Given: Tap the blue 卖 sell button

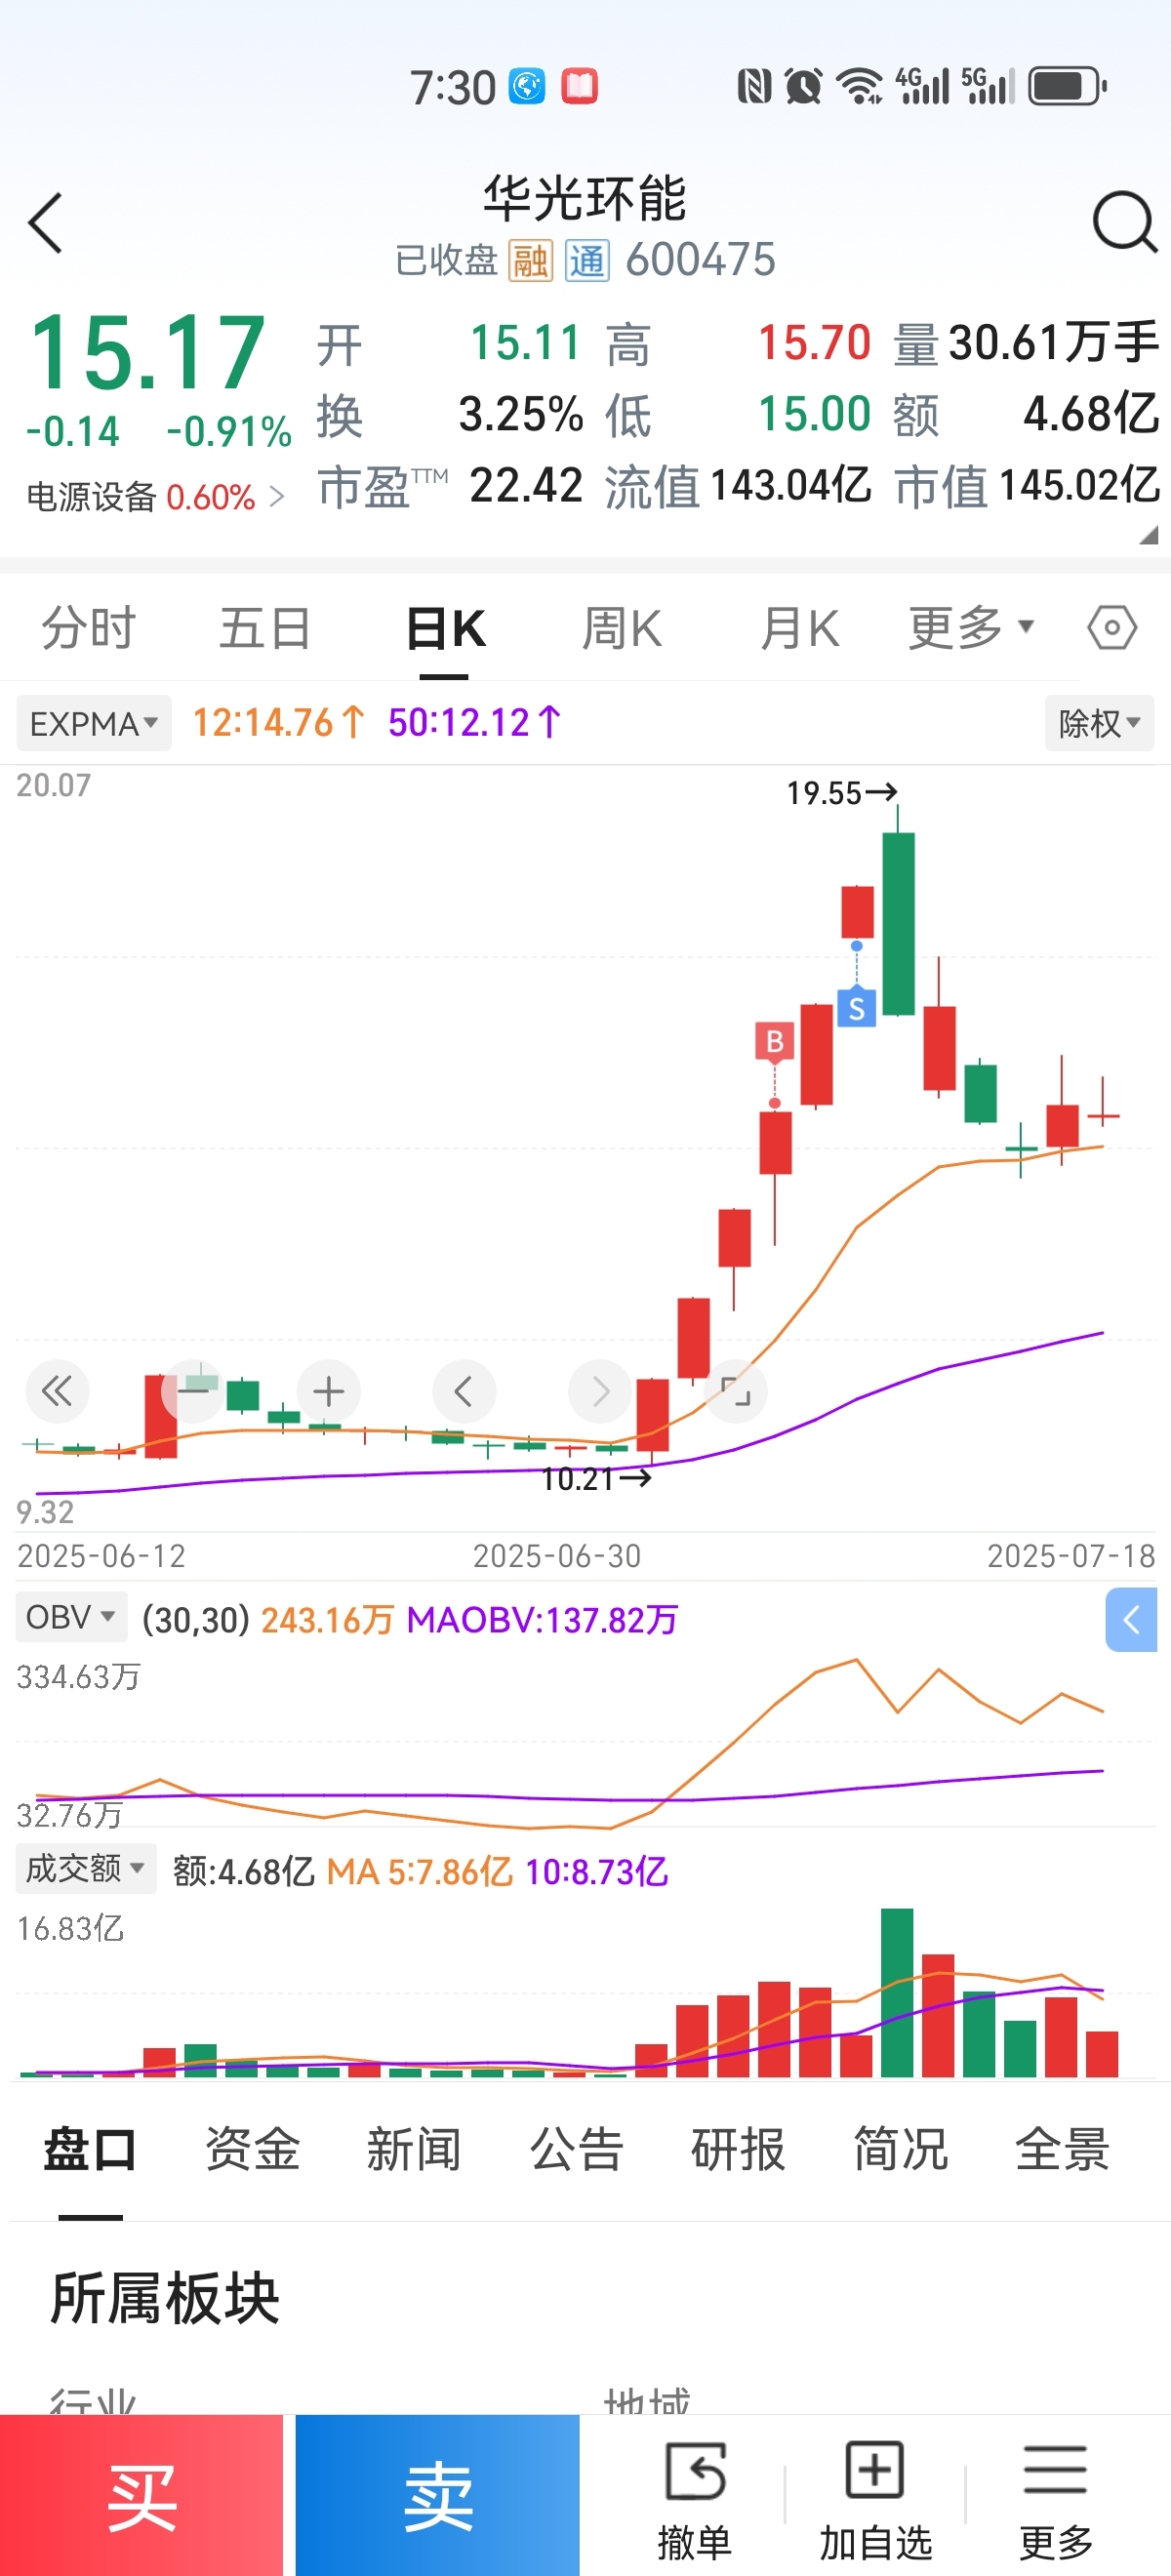Looking at the screenshot, I should point(437,2495).
